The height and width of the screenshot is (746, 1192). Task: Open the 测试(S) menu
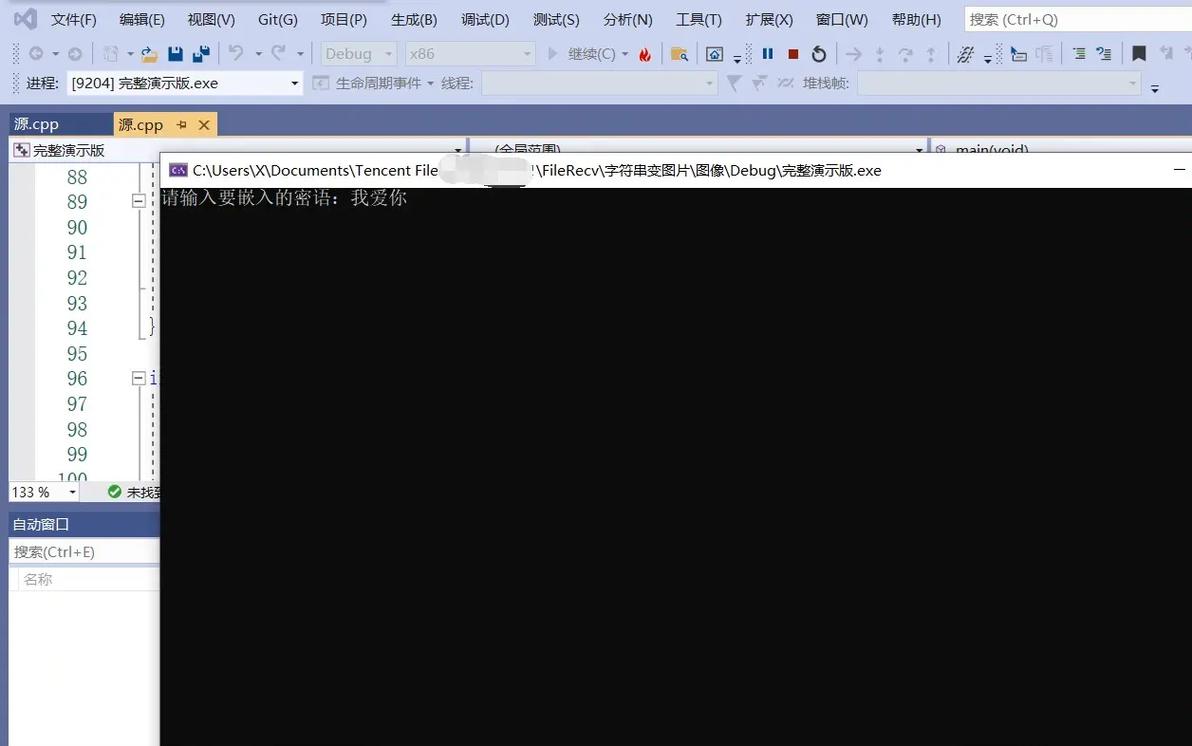click(x=556, y=20)
